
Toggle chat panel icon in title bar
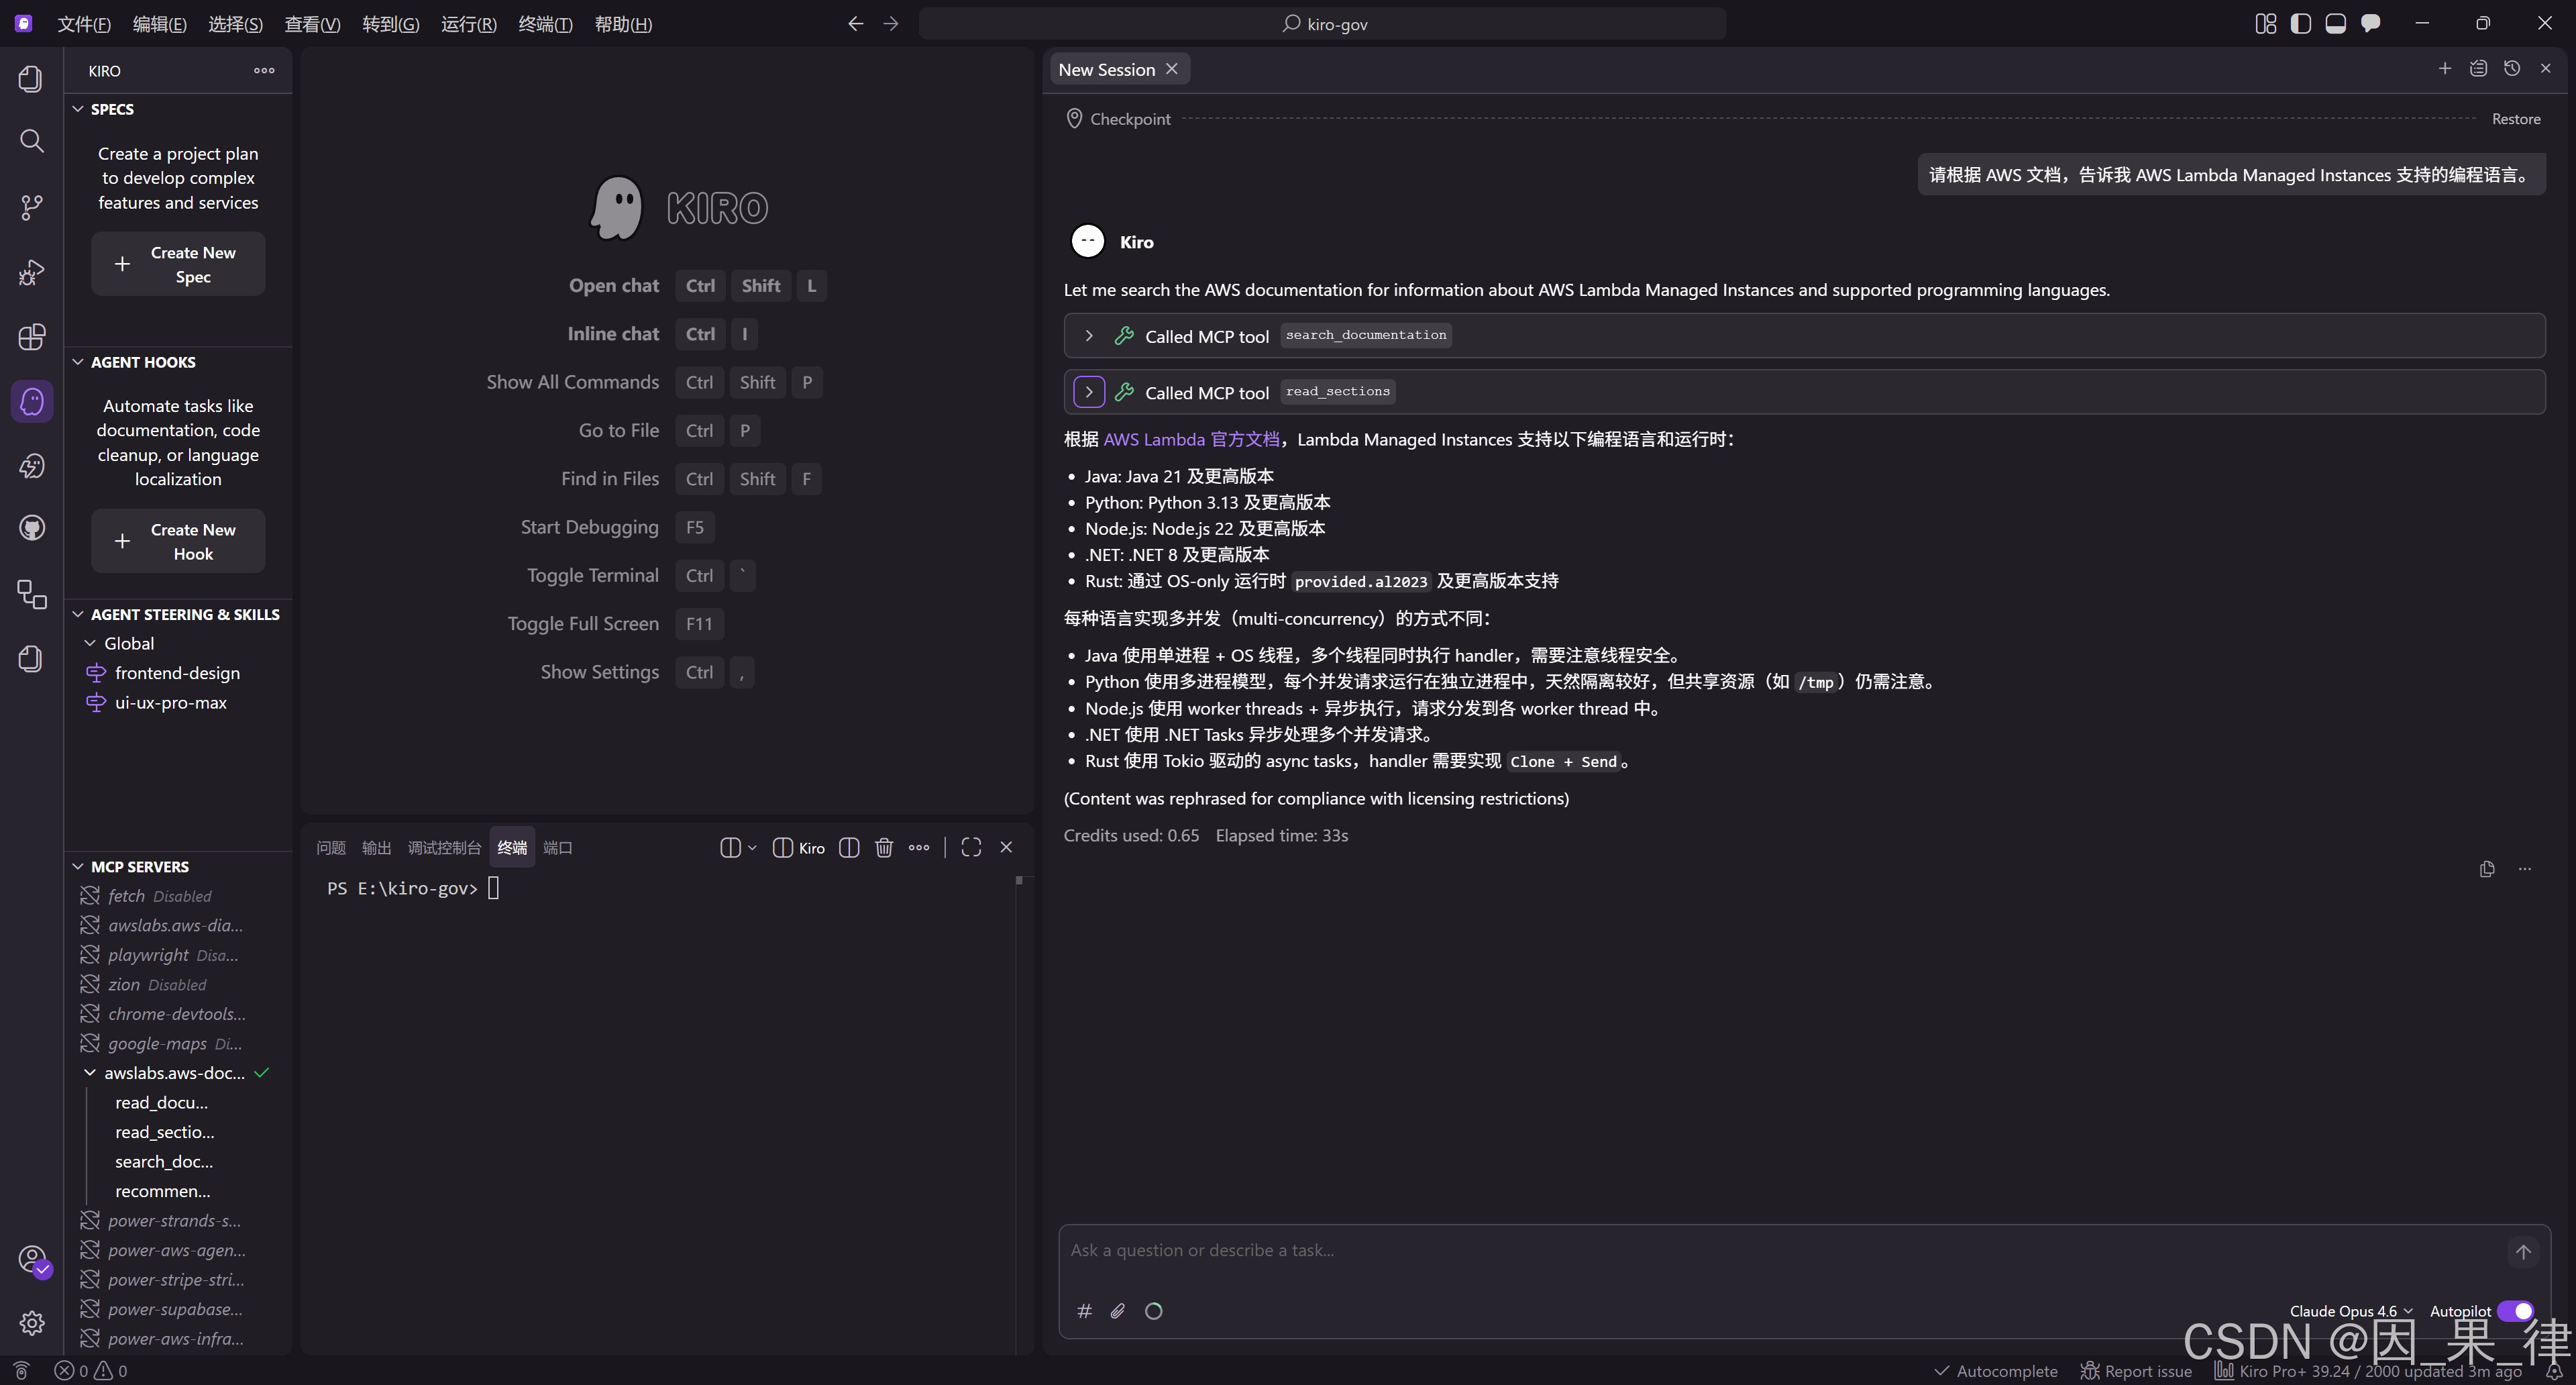(x=2371, y=23)
